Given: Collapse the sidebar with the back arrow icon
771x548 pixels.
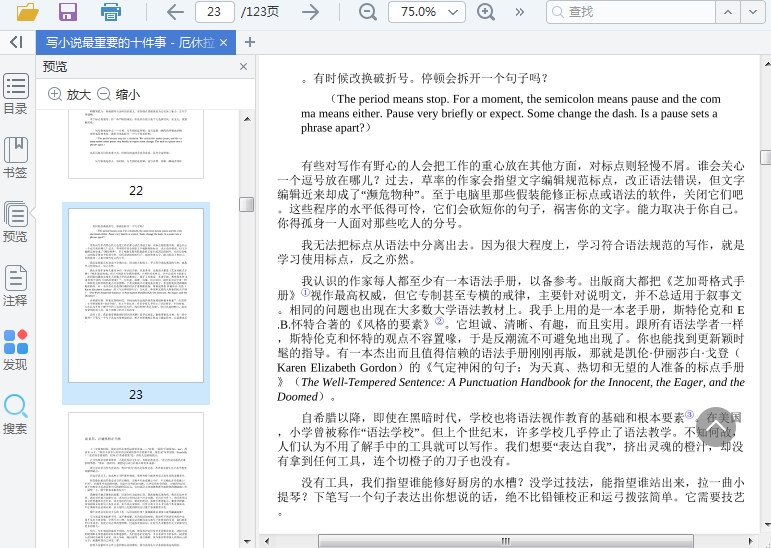Looking at the screenshot, I should click(x=16, y=42).
